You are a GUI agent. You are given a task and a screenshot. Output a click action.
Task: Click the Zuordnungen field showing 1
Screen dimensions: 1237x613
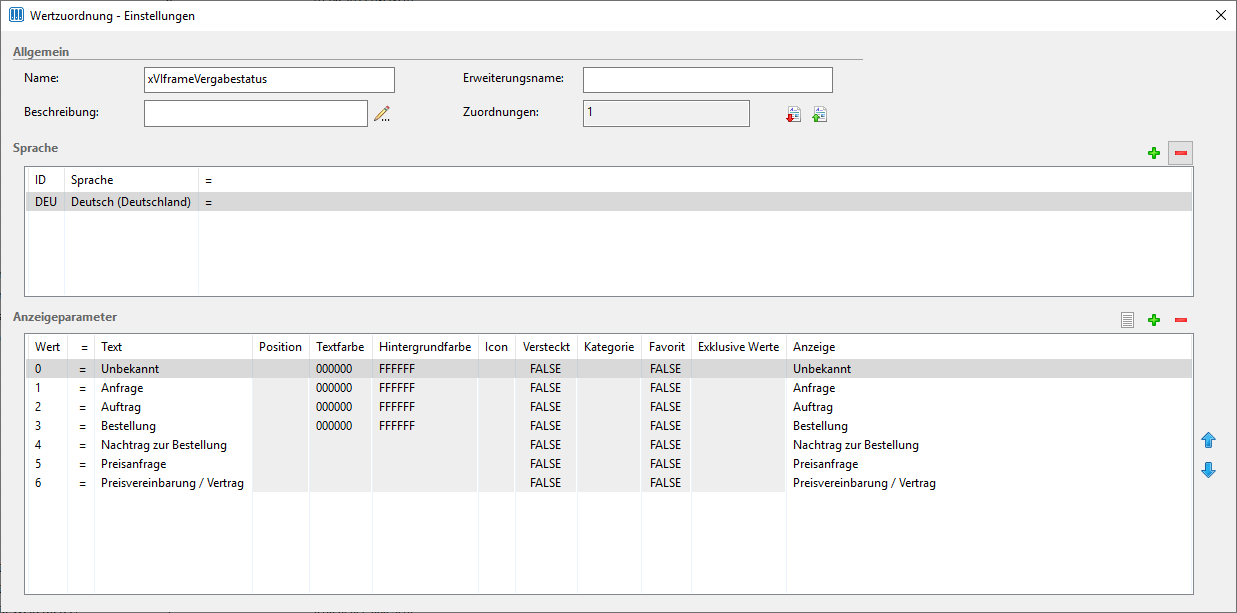(x=666, y=113)
